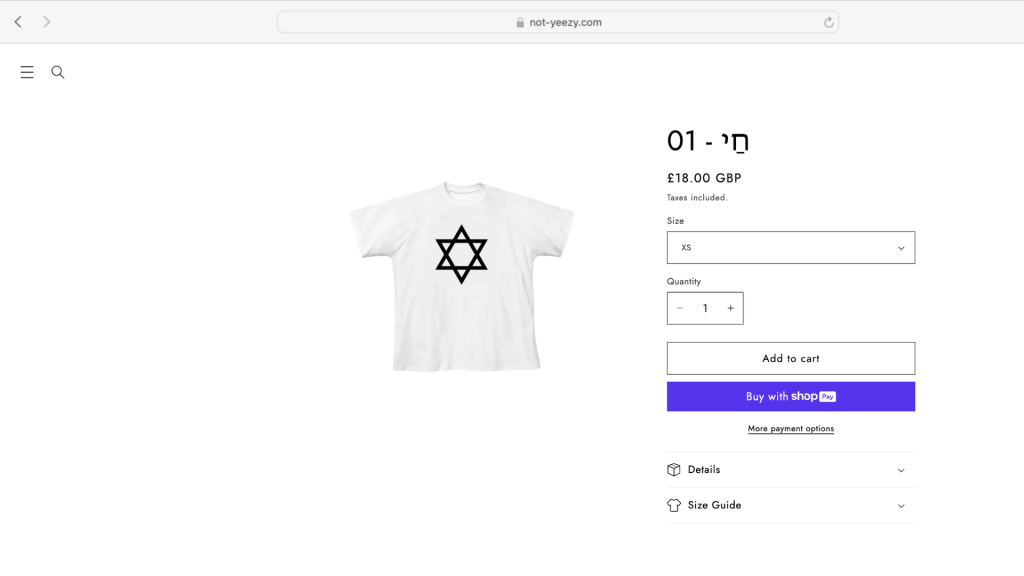
Task: Open the Size dropdown showing XS
Action: tap(790, 248)
